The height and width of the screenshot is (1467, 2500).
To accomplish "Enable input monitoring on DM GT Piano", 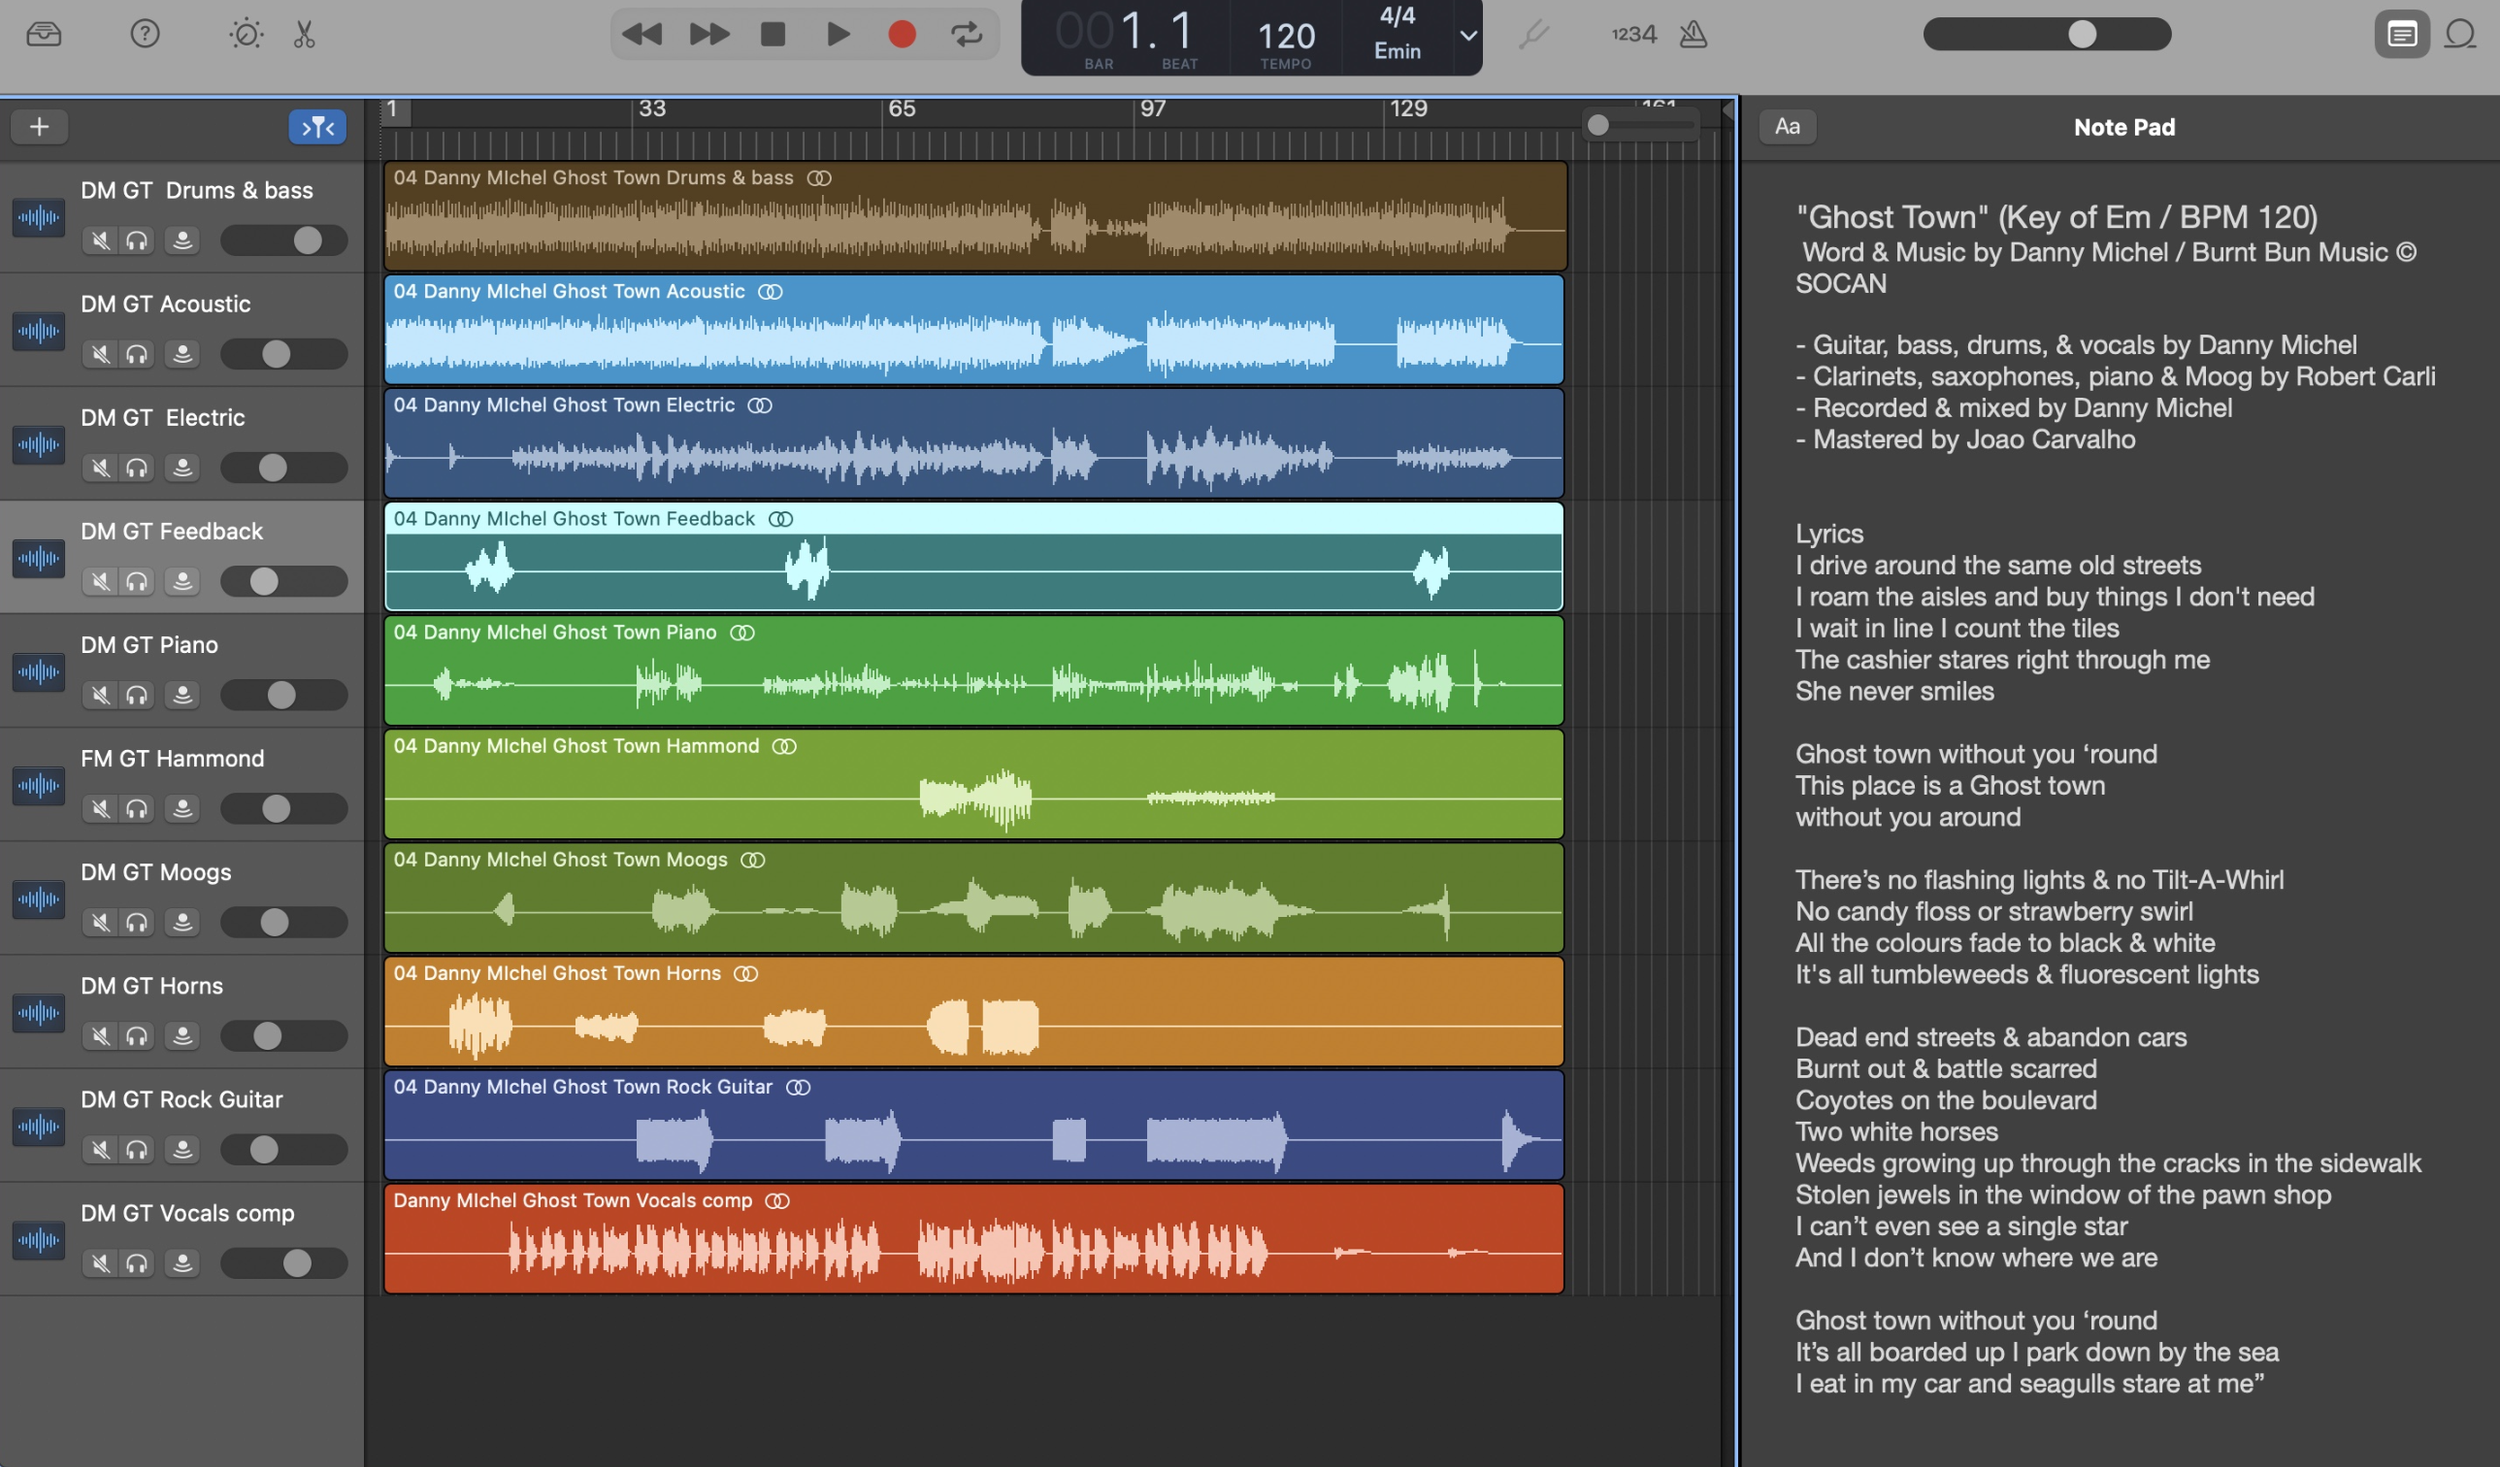I will pyautogui.click(x=182, y=694).
